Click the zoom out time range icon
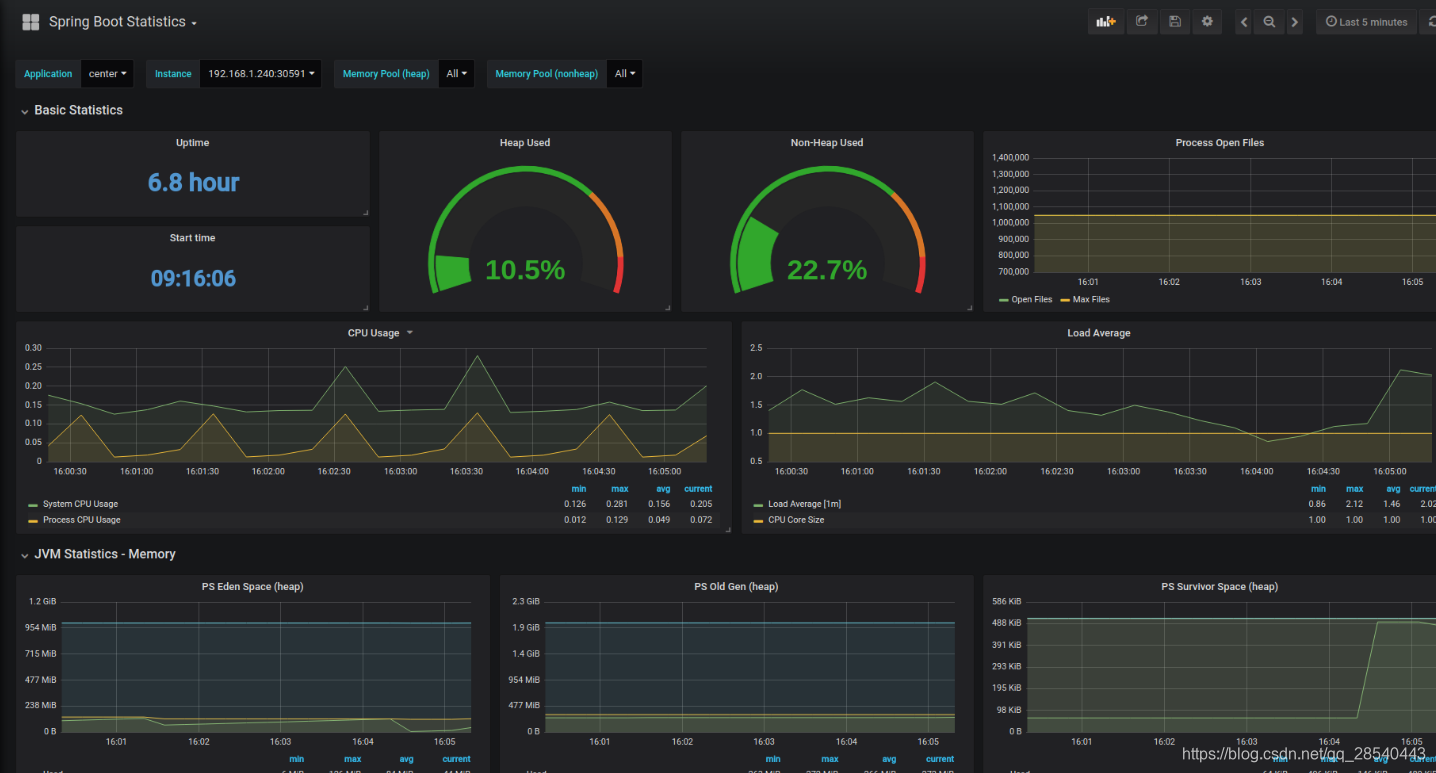The width and height of the screenshot is (1436, 773). pos(1269,22)
